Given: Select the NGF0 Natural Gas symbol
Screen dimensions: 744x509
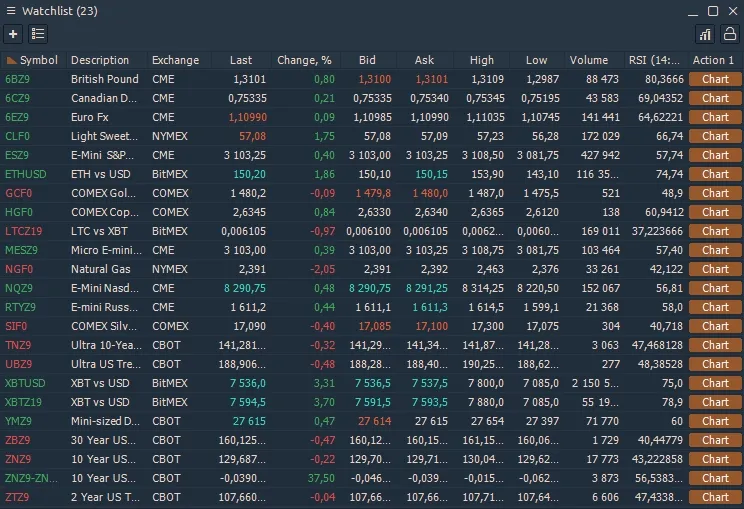Looking at the screenshot, I should pyautogui.click(x=19, y=269).
